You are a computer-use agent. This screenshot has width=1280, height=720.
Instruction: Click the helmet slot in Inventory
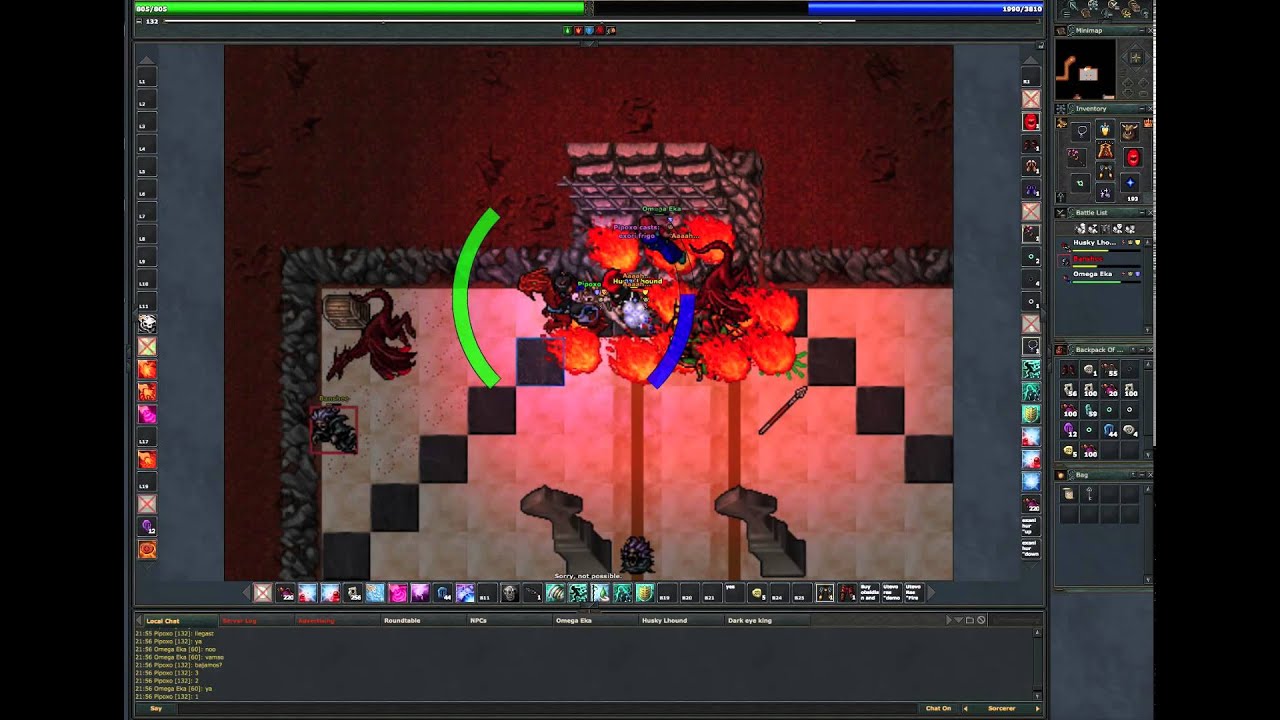point(1105,128)
